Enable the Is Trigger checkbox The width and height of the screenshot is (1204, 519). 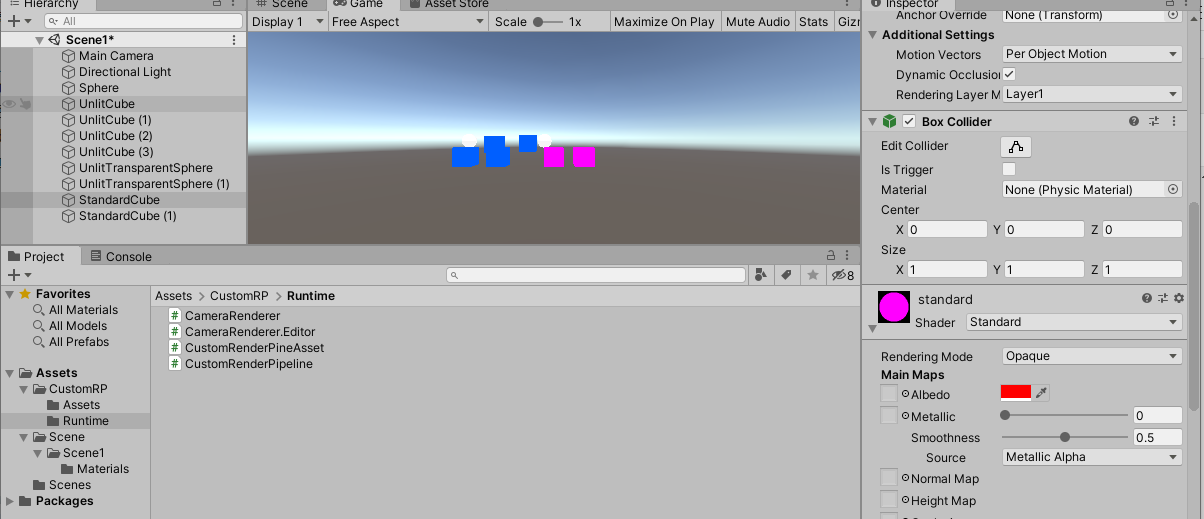tap(1009, 169)
